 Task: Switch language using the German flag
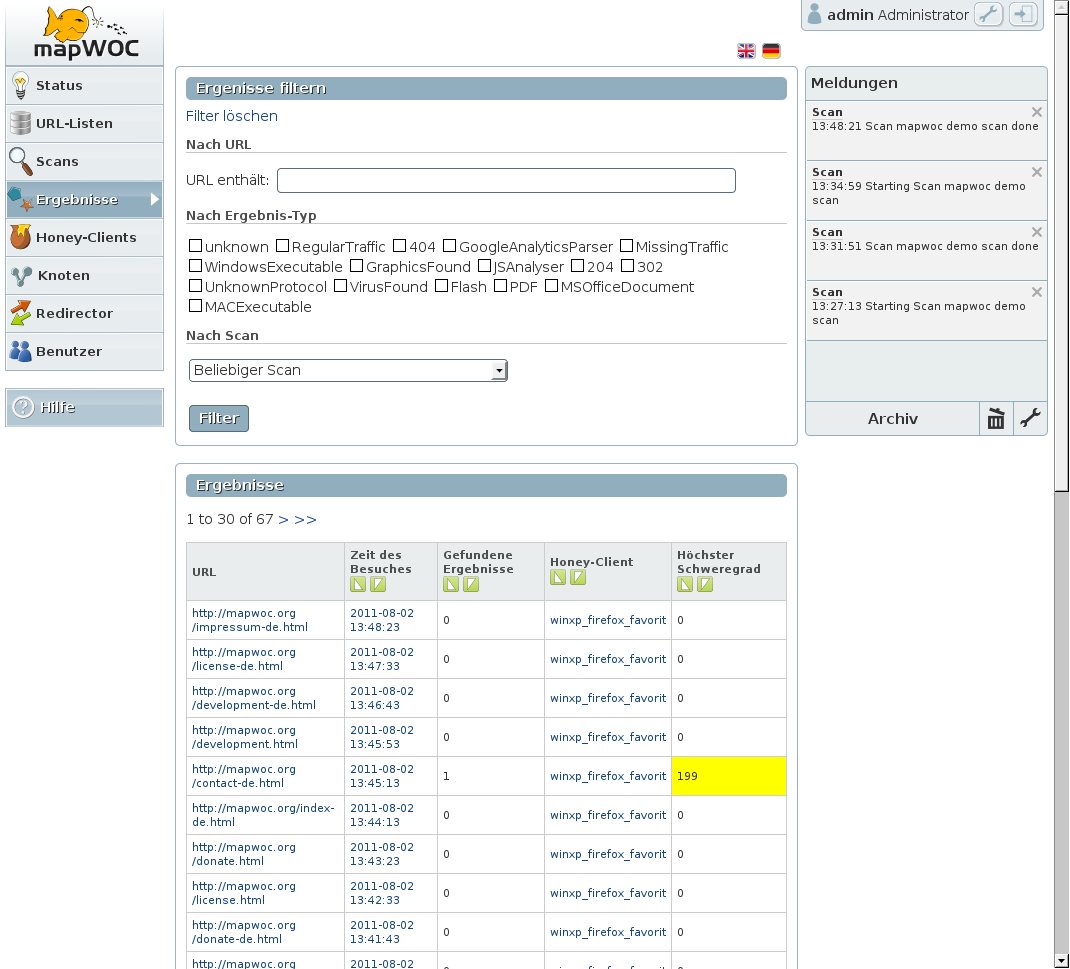tap(771, 51)
